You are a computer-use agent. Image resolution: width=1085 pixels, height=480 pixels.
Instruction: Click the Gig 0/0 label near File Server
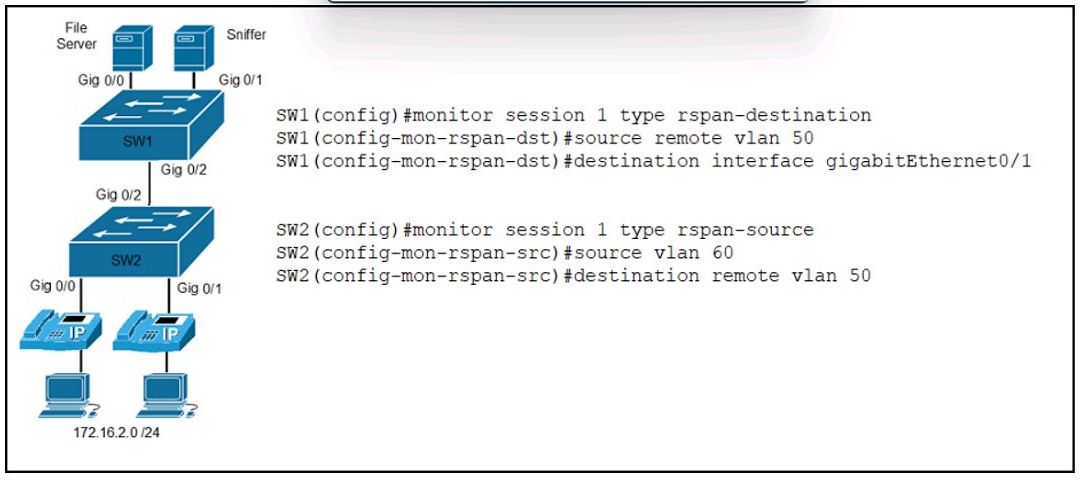tap(101, 80)
